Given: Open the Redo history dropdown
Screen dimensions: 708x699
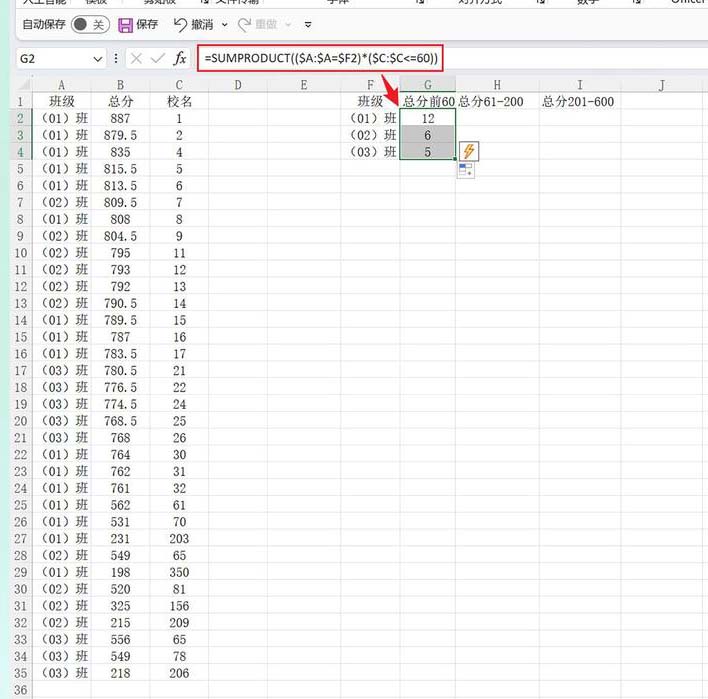Looking at the screenshot, I should pyautogui.click(x=289, y=25).
